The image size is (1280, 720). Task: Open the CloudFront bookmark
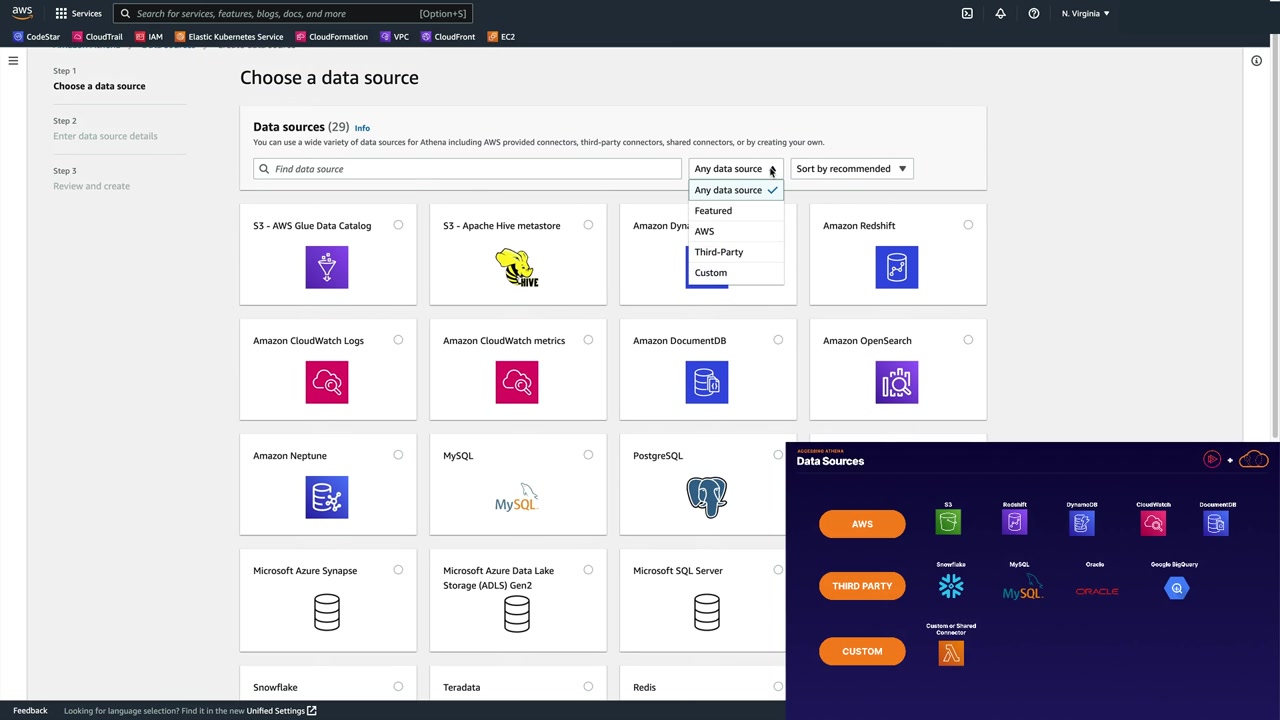448,37
